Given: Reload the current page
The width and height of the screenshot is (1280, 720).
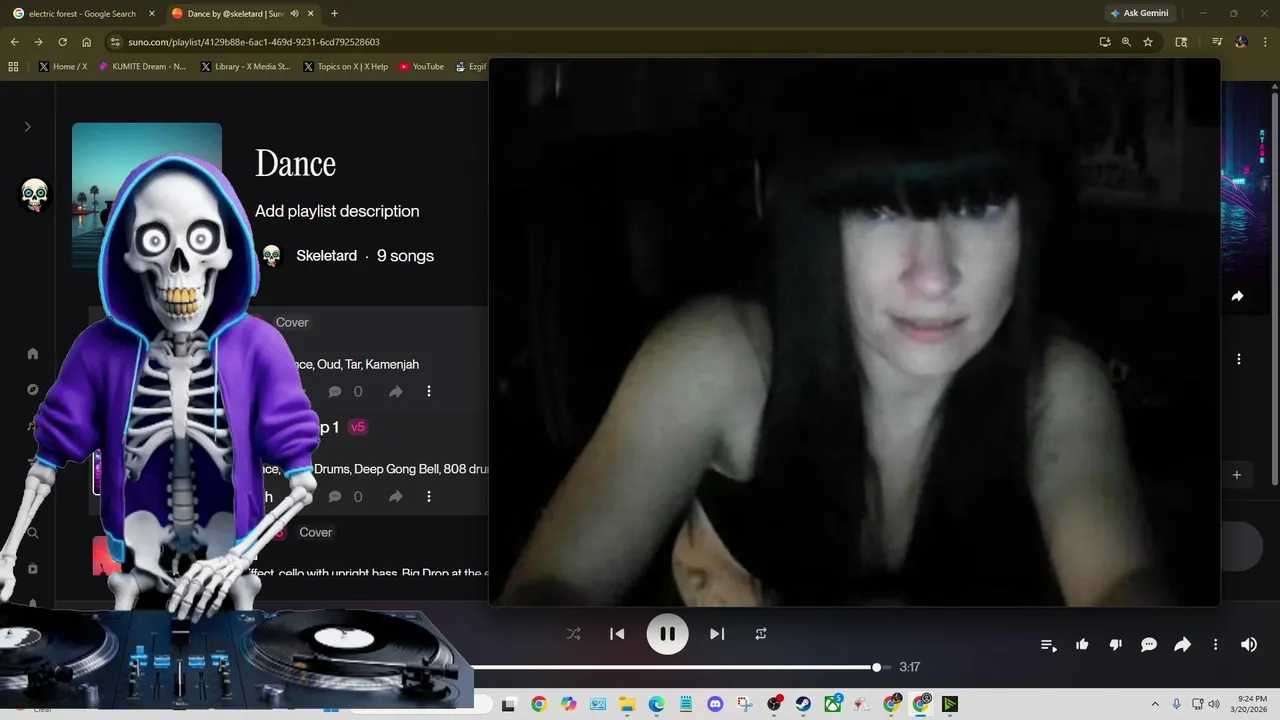Looking at the screenshot, I should [x=62, y=42].
